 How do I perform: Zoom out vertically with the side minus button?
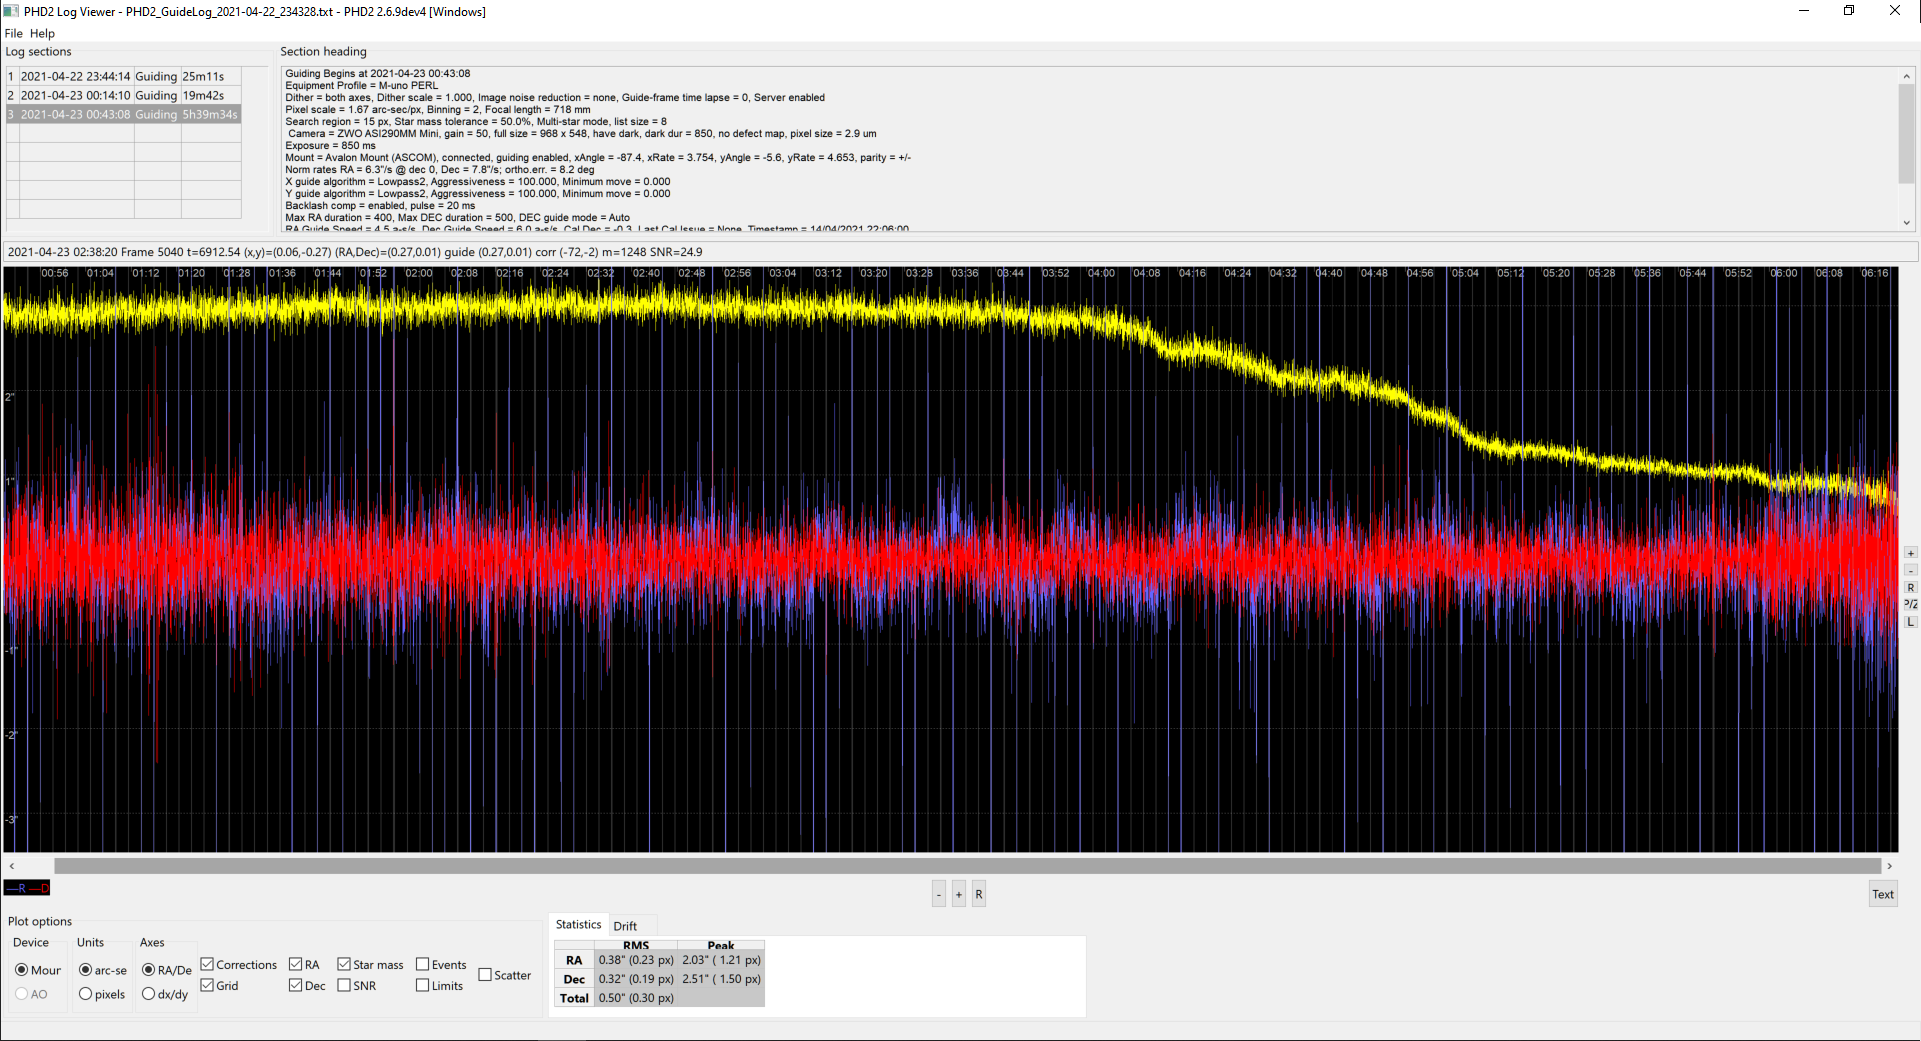pyautogui.click(x=1911, y=570)
